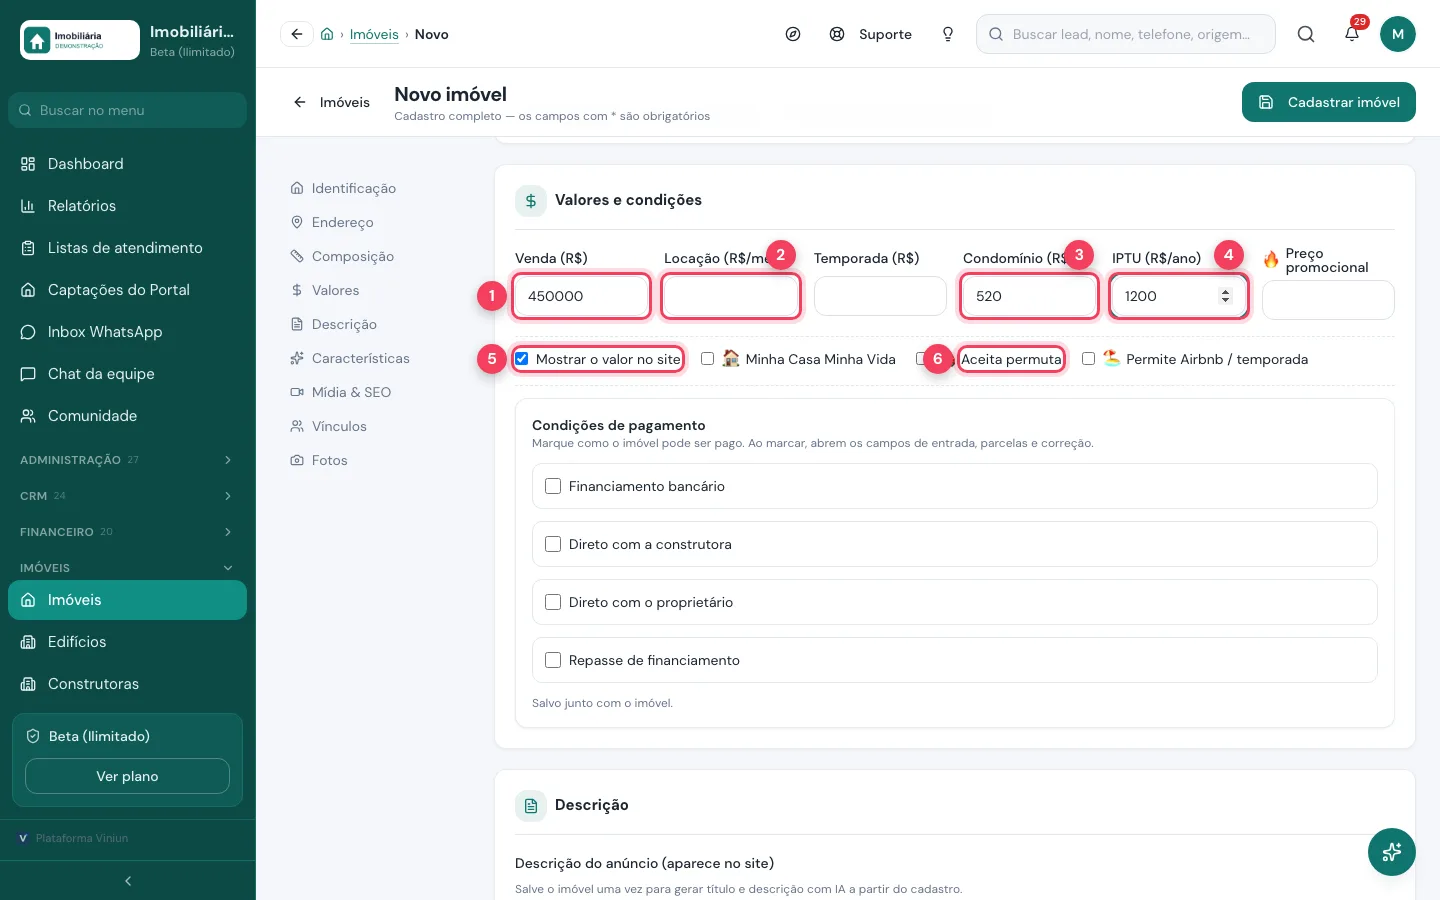
Task: Check Repasse de financiamento option
Action: coord(553,660)
